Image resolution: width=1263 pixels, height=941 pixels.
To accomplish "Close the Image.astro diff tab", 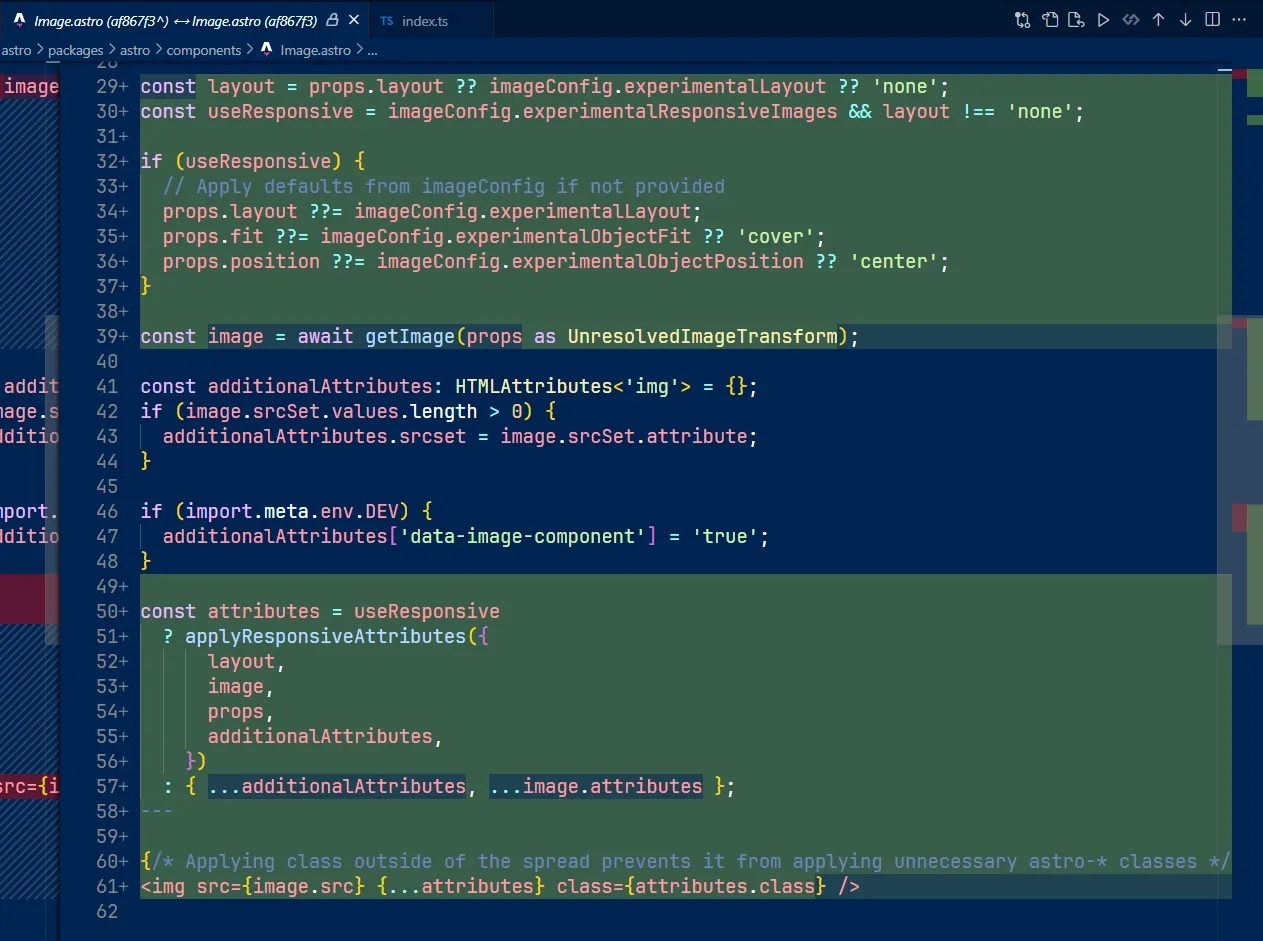I will (x=353, y=21).
